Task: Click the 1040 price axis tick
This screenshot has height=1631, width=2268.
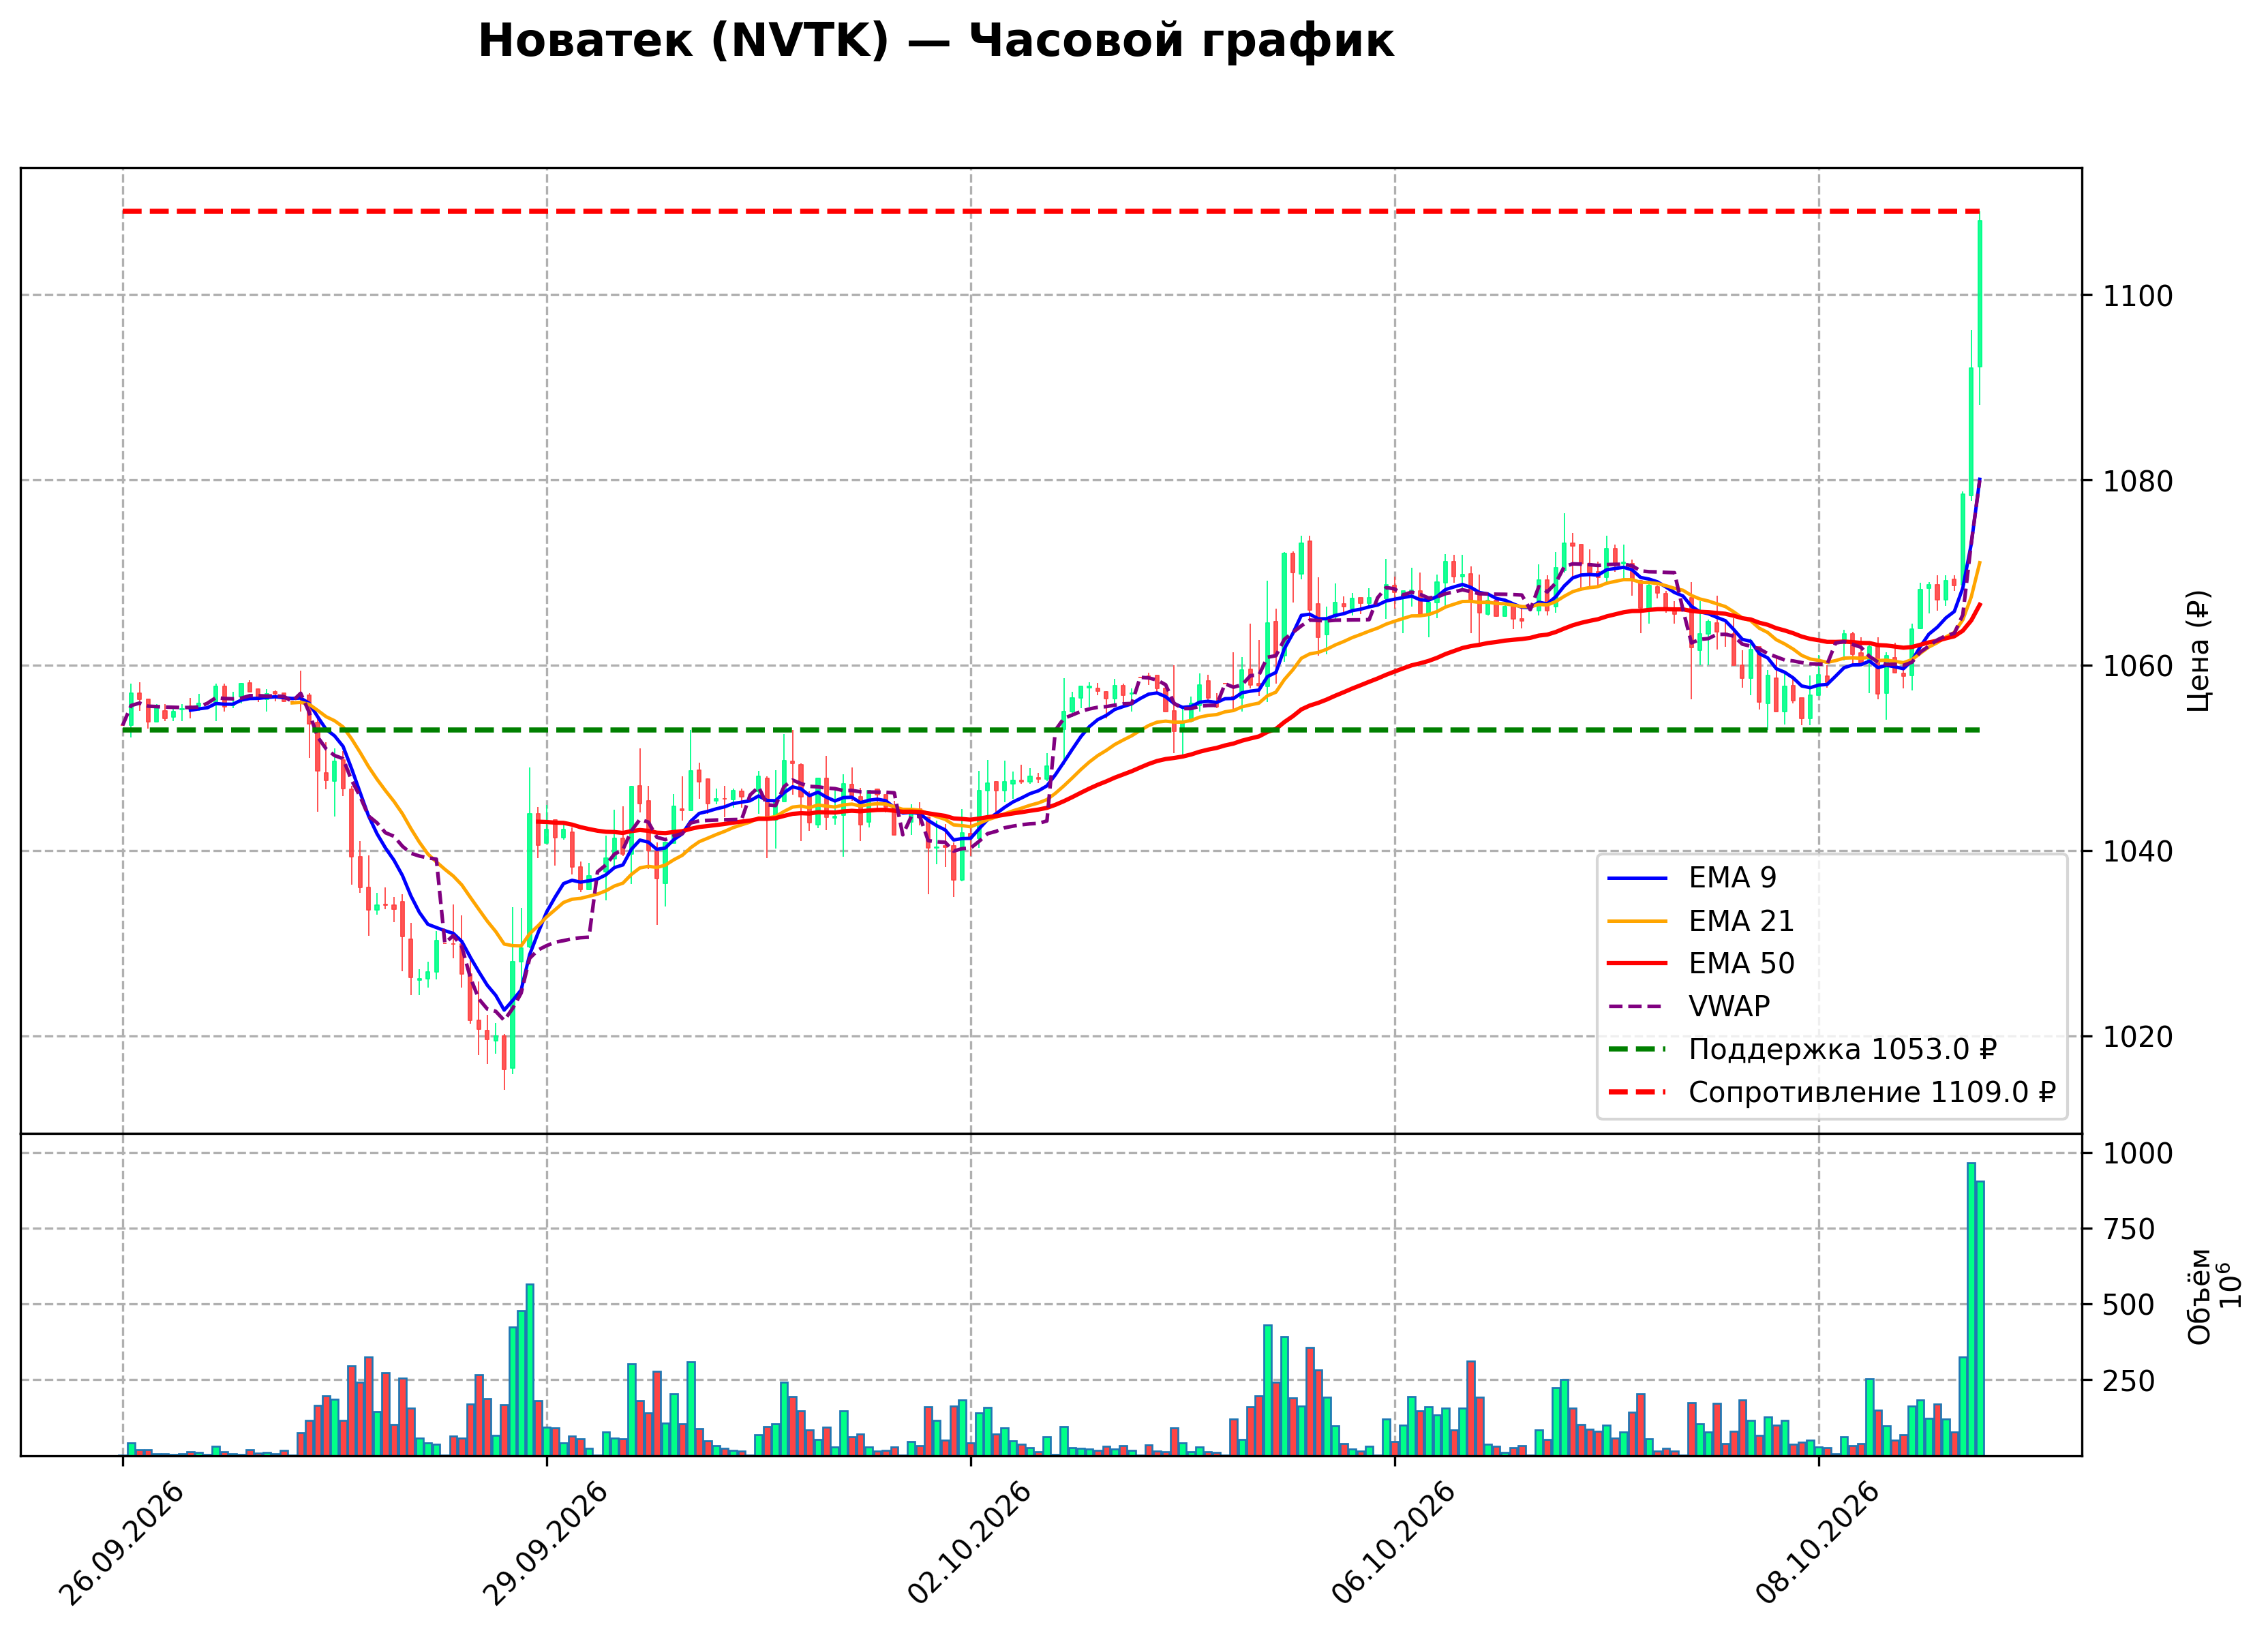Action: (2137, 852)
